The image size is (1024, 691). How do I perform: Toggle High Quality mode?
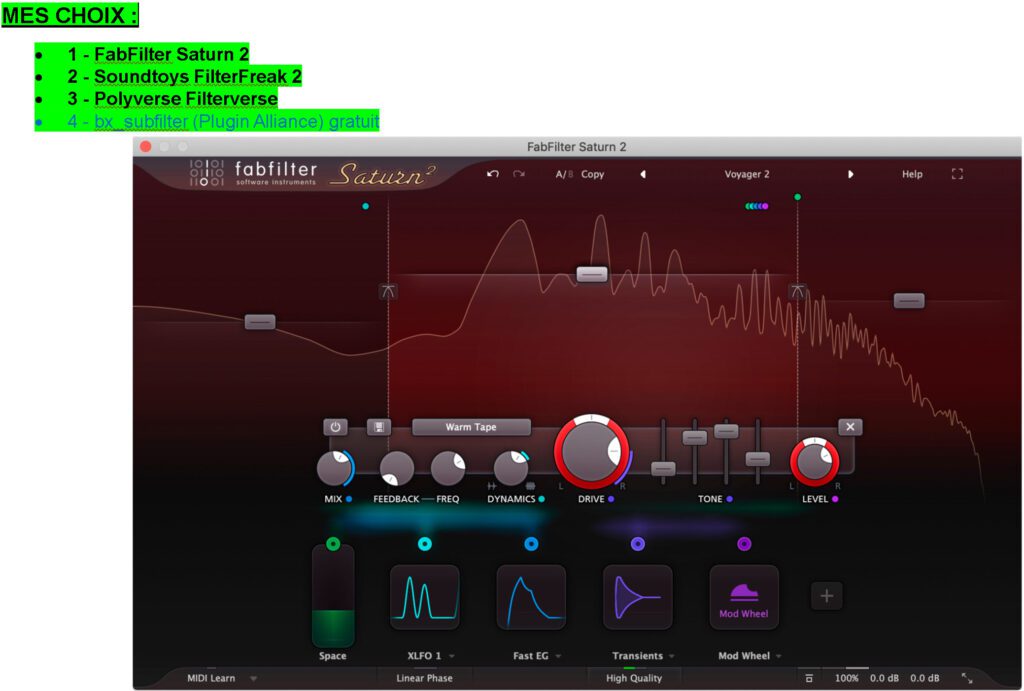tap(633, 678)
